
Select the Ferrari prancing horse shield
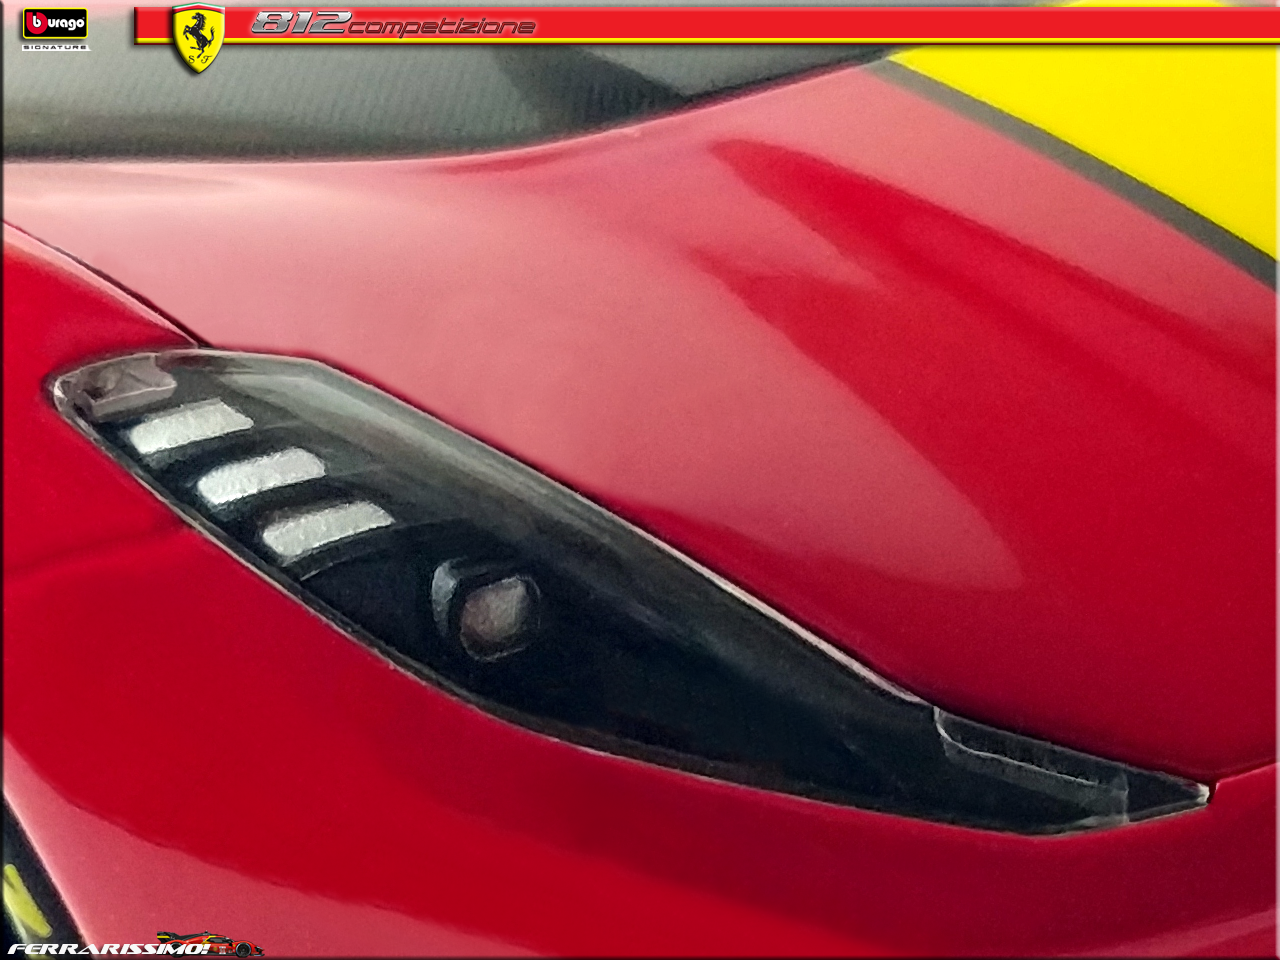pos(198,37)
